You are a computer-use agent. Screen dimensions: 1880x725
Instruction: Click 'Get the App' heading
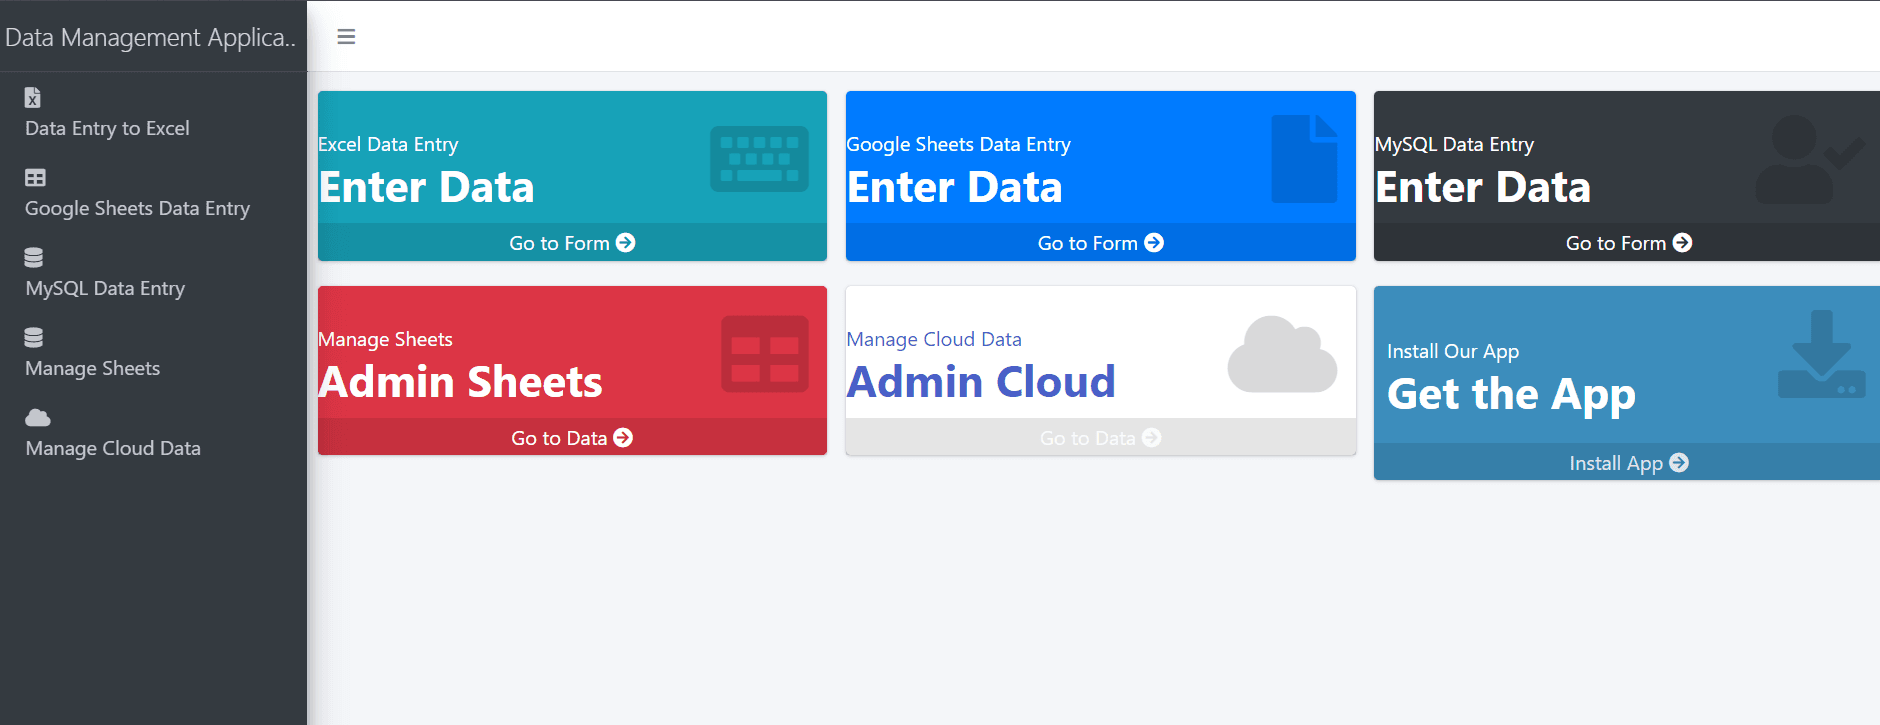(1512, 395)
